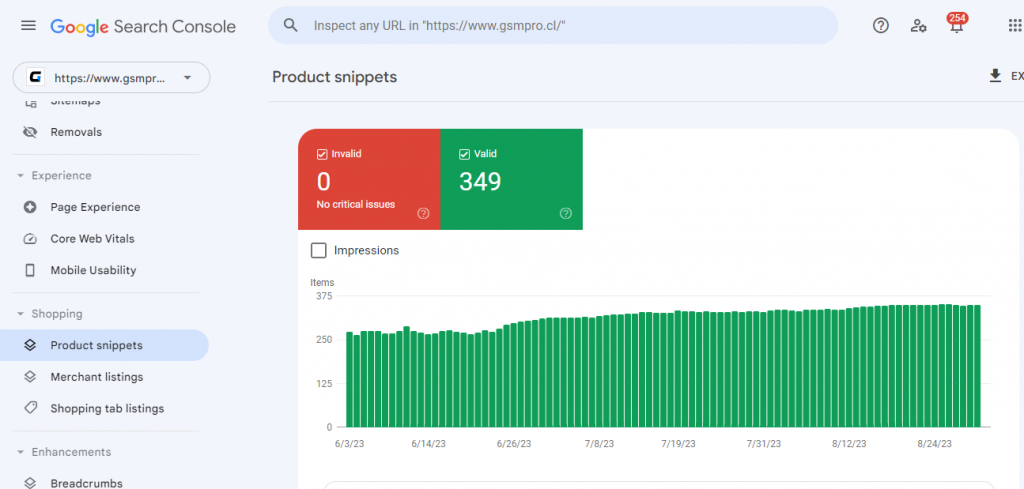Click the 7/8/23 date axis label
The width and height of the screenshot is (1024, 489).
click(599, 444)
